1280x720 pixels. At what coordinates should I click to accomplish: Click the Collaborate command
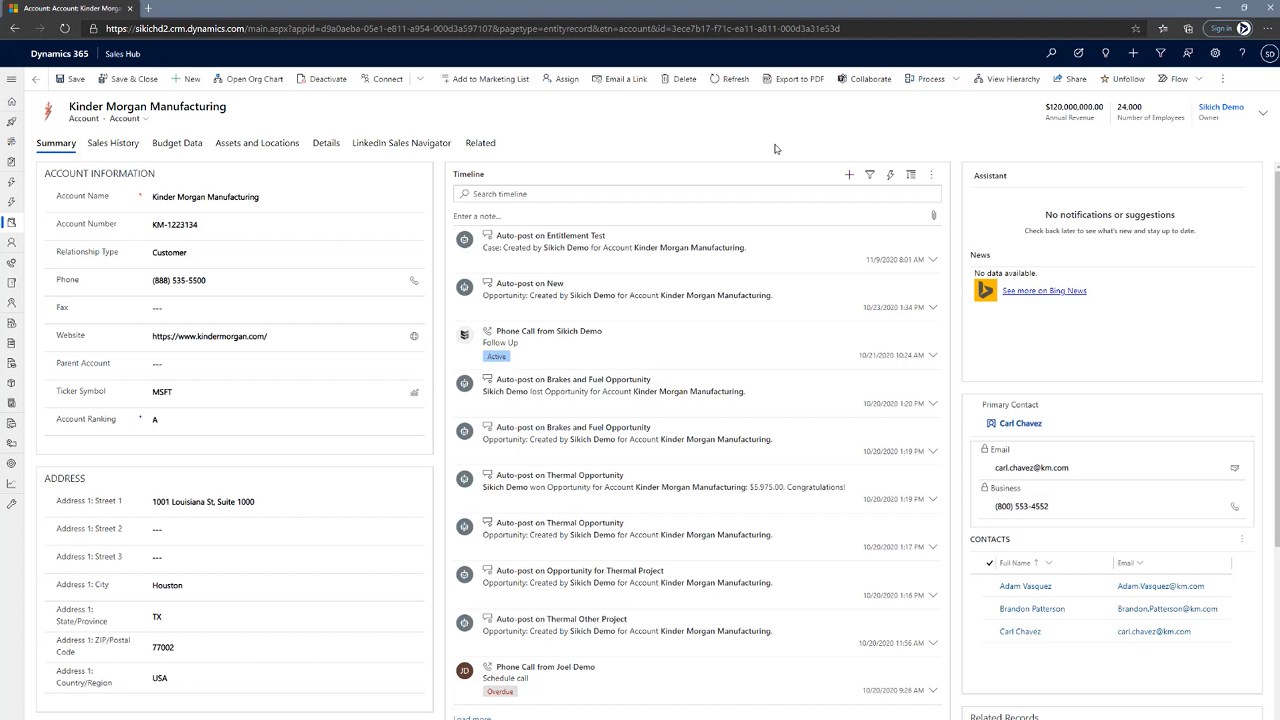click(864, 79)
